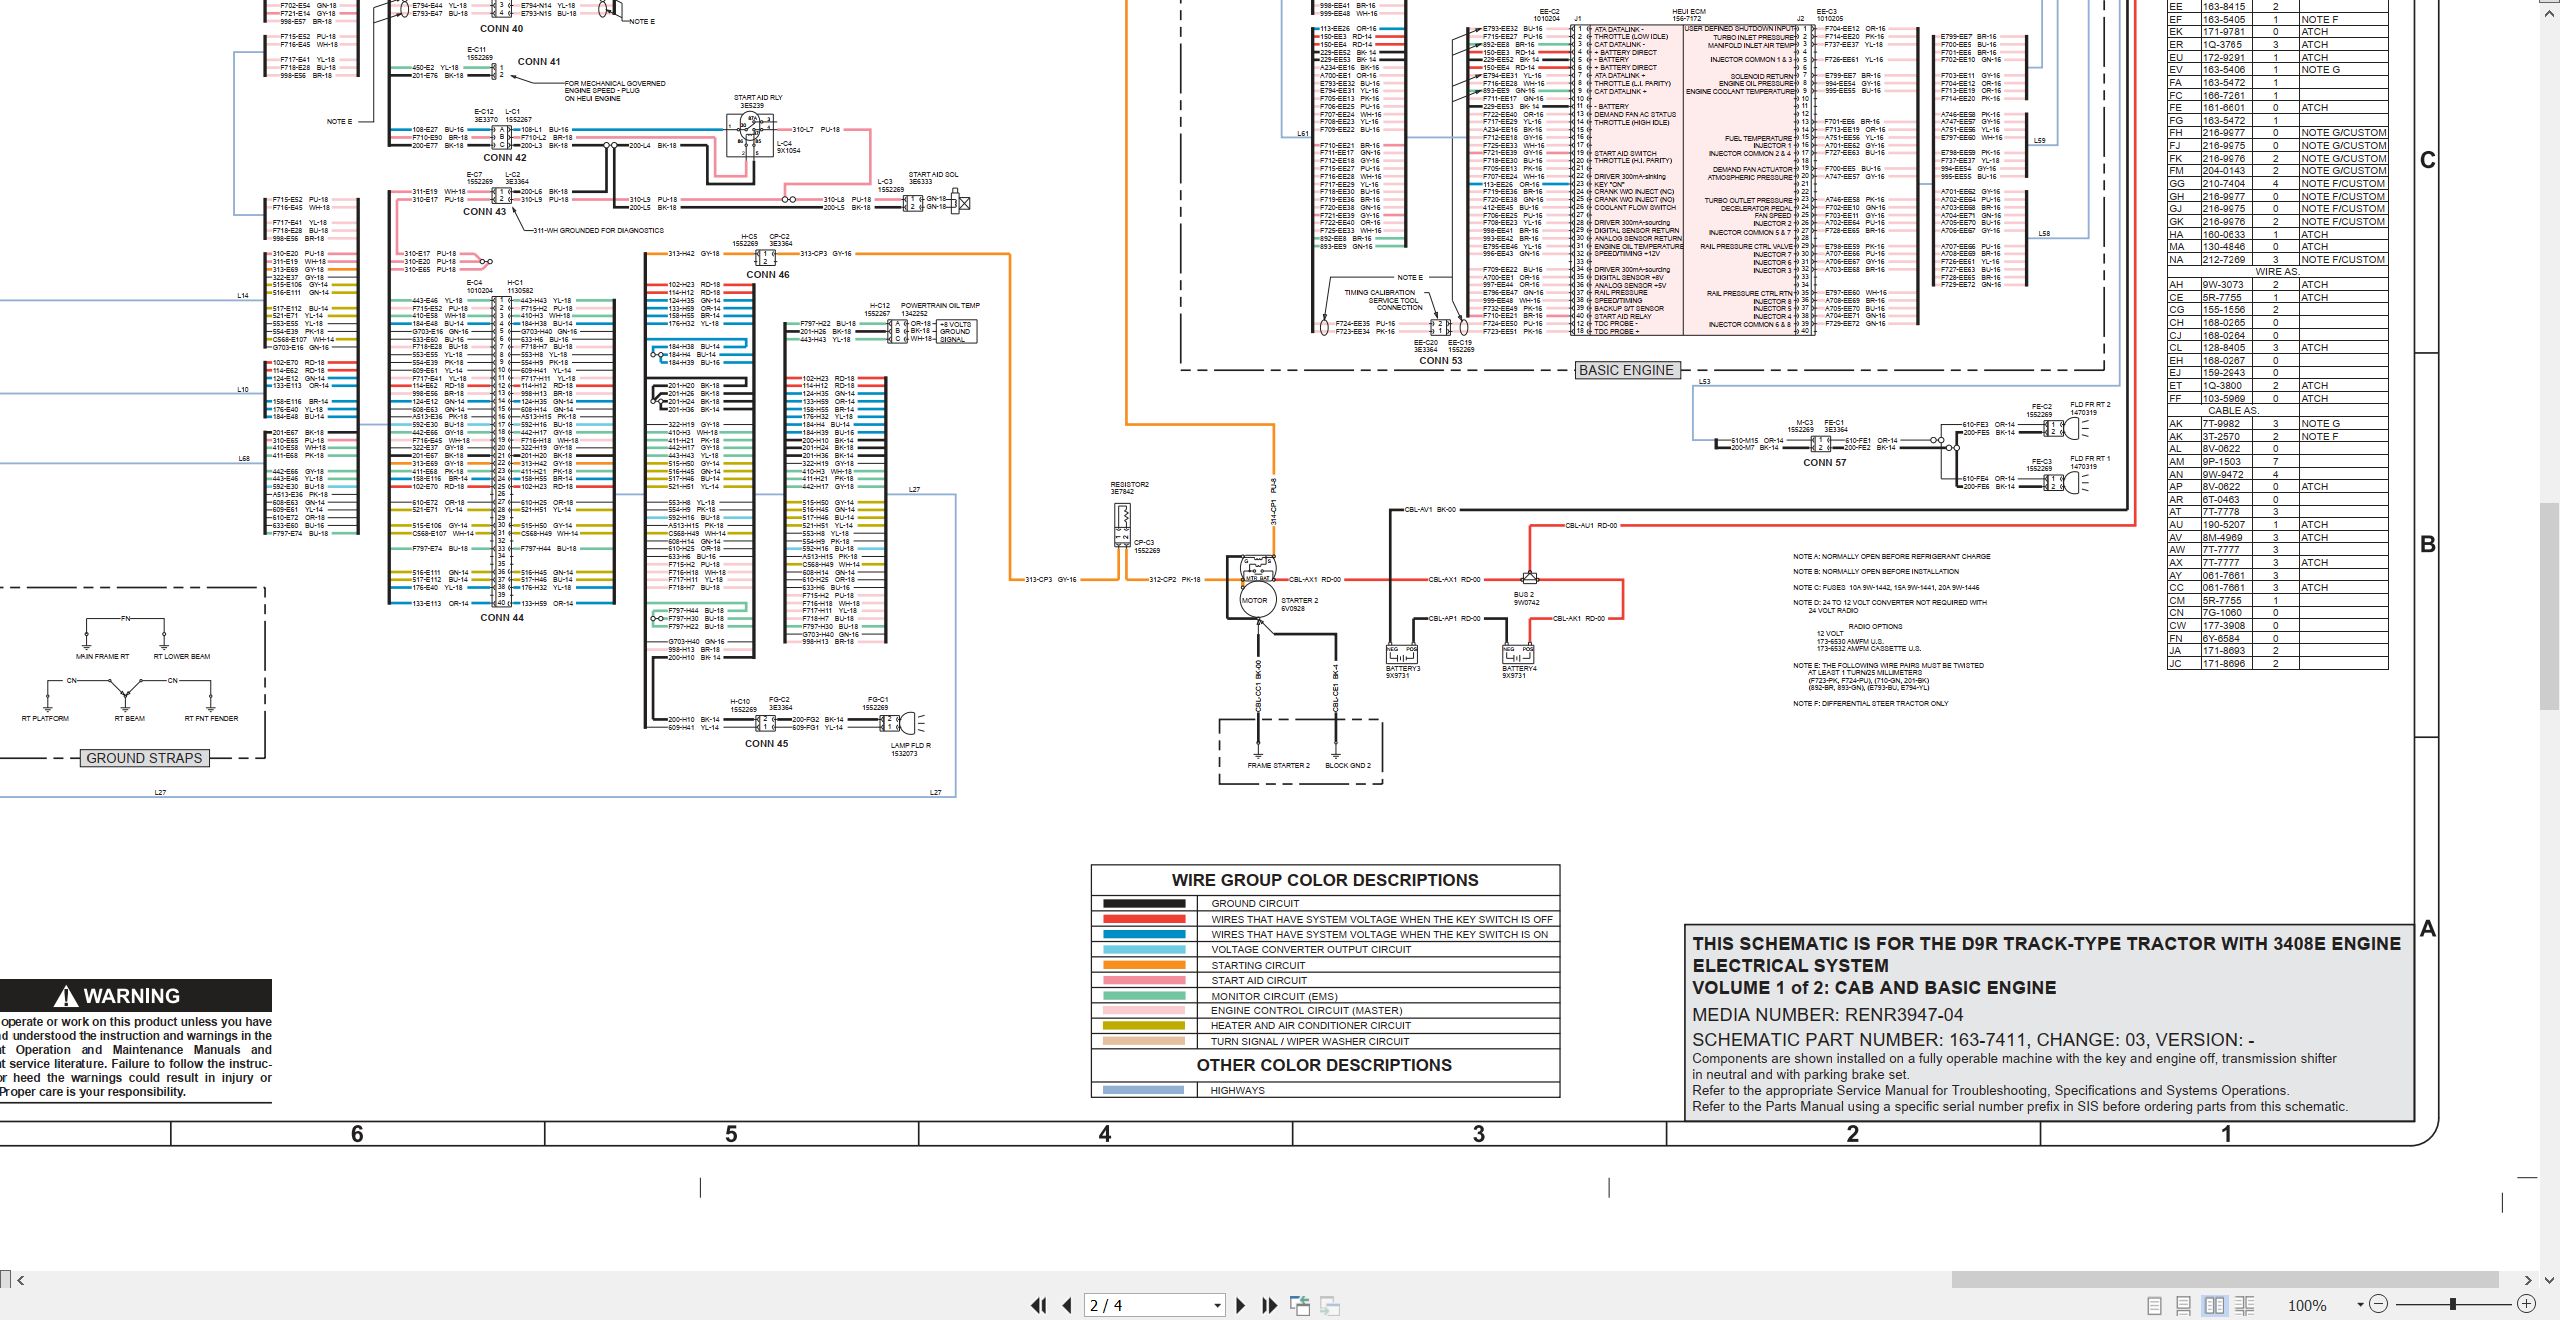2560x1320 pixels.
Task: Click the horizontal scrollbar right arrow
Action: (2528, 1280)
